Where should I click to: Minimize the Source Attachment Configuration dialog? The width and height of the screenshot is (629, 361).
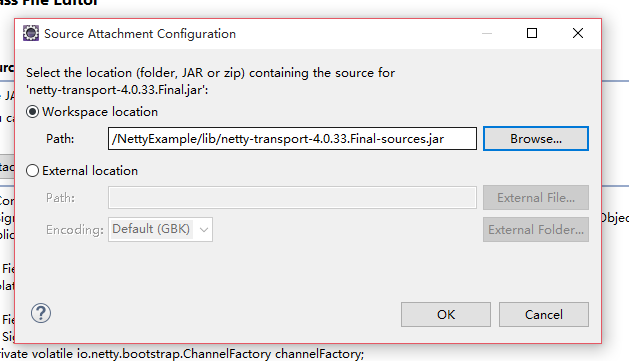point(487,33)
